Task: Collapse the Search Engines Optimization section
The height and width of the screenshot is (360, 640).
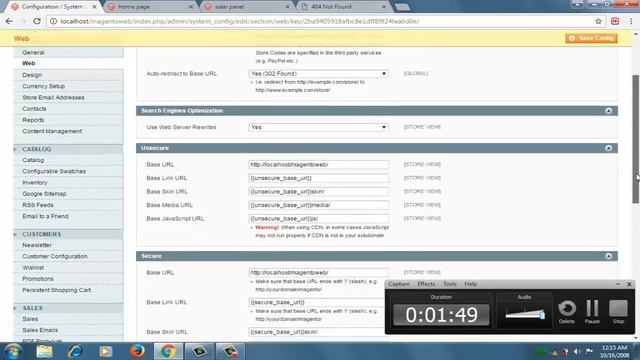Action: coord(608,111)
